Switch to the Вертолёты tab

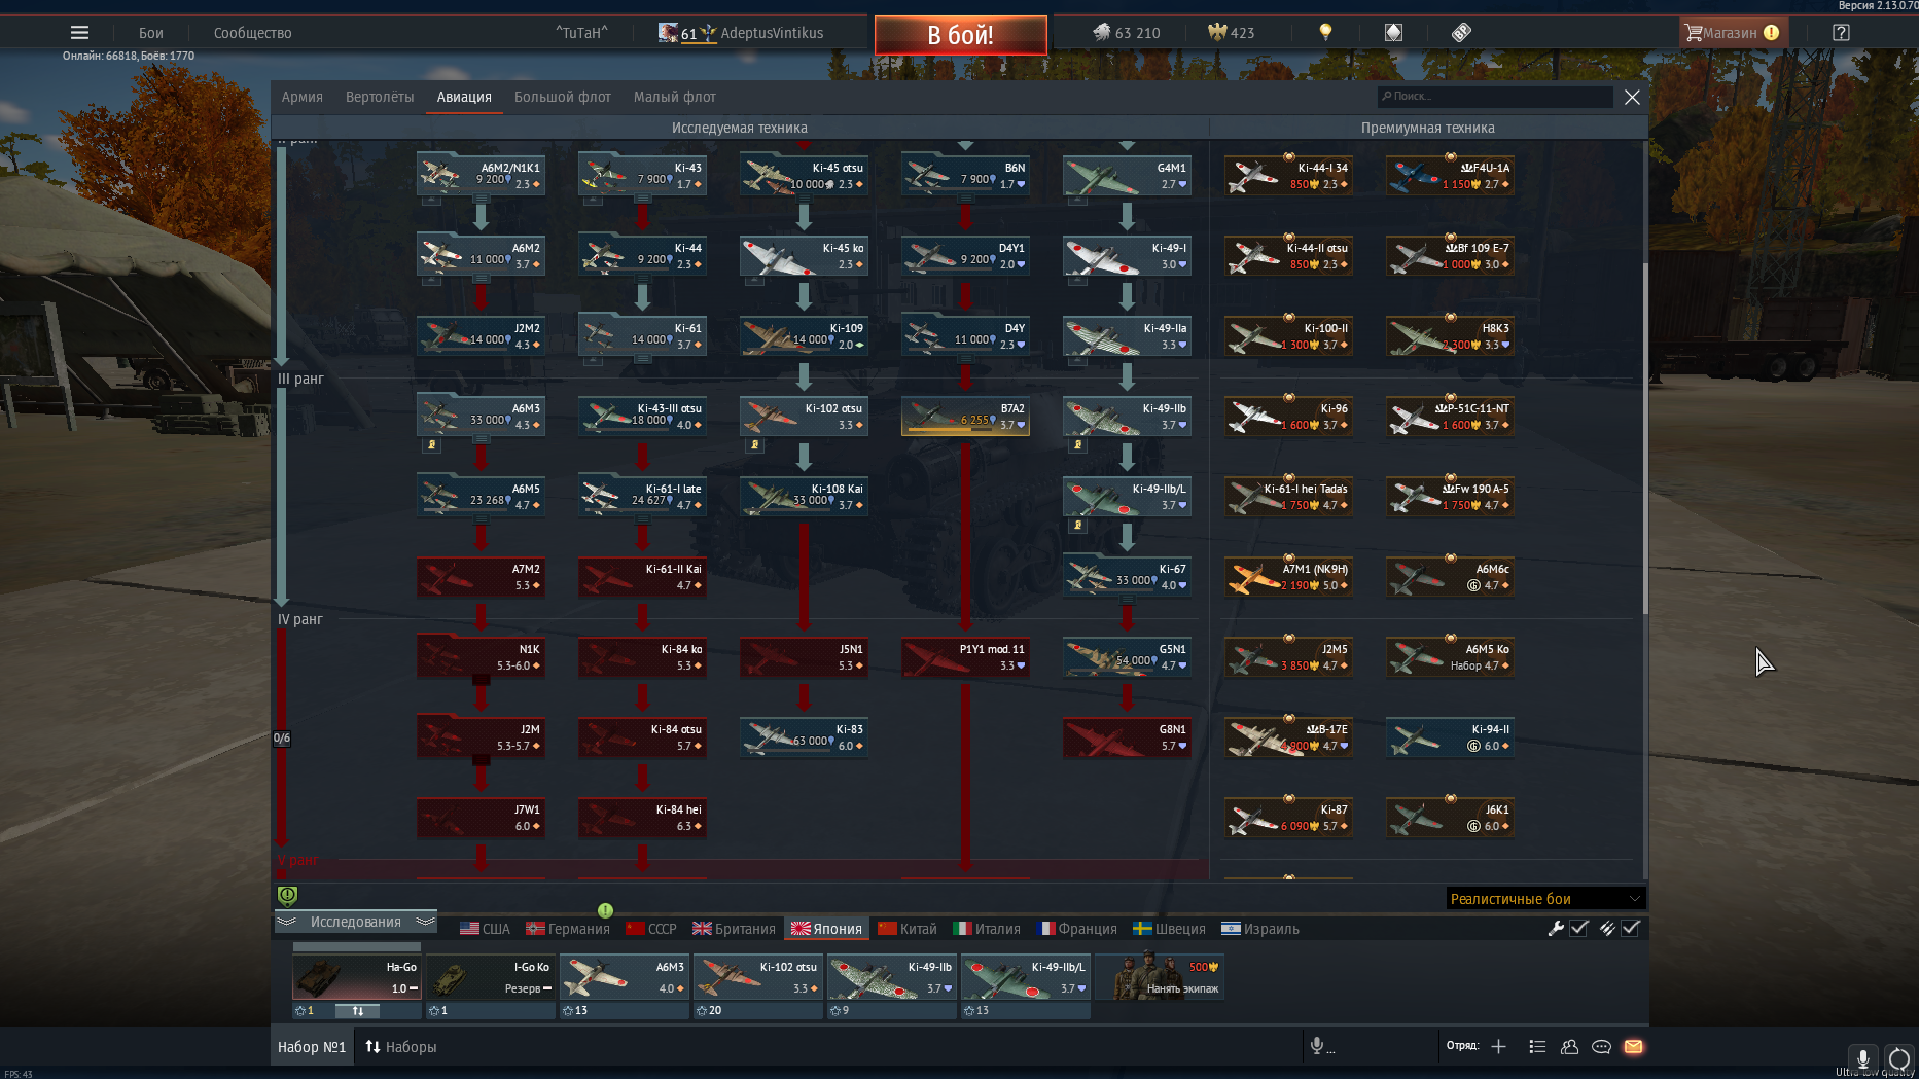(380, 97)
